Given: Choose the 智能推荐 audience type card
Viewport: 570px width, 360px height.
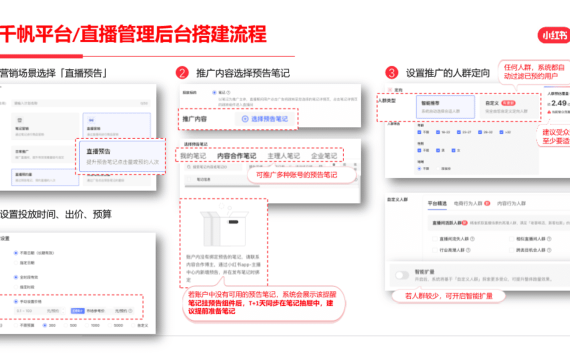Looking at the screenshot, I should click(445, 107).
